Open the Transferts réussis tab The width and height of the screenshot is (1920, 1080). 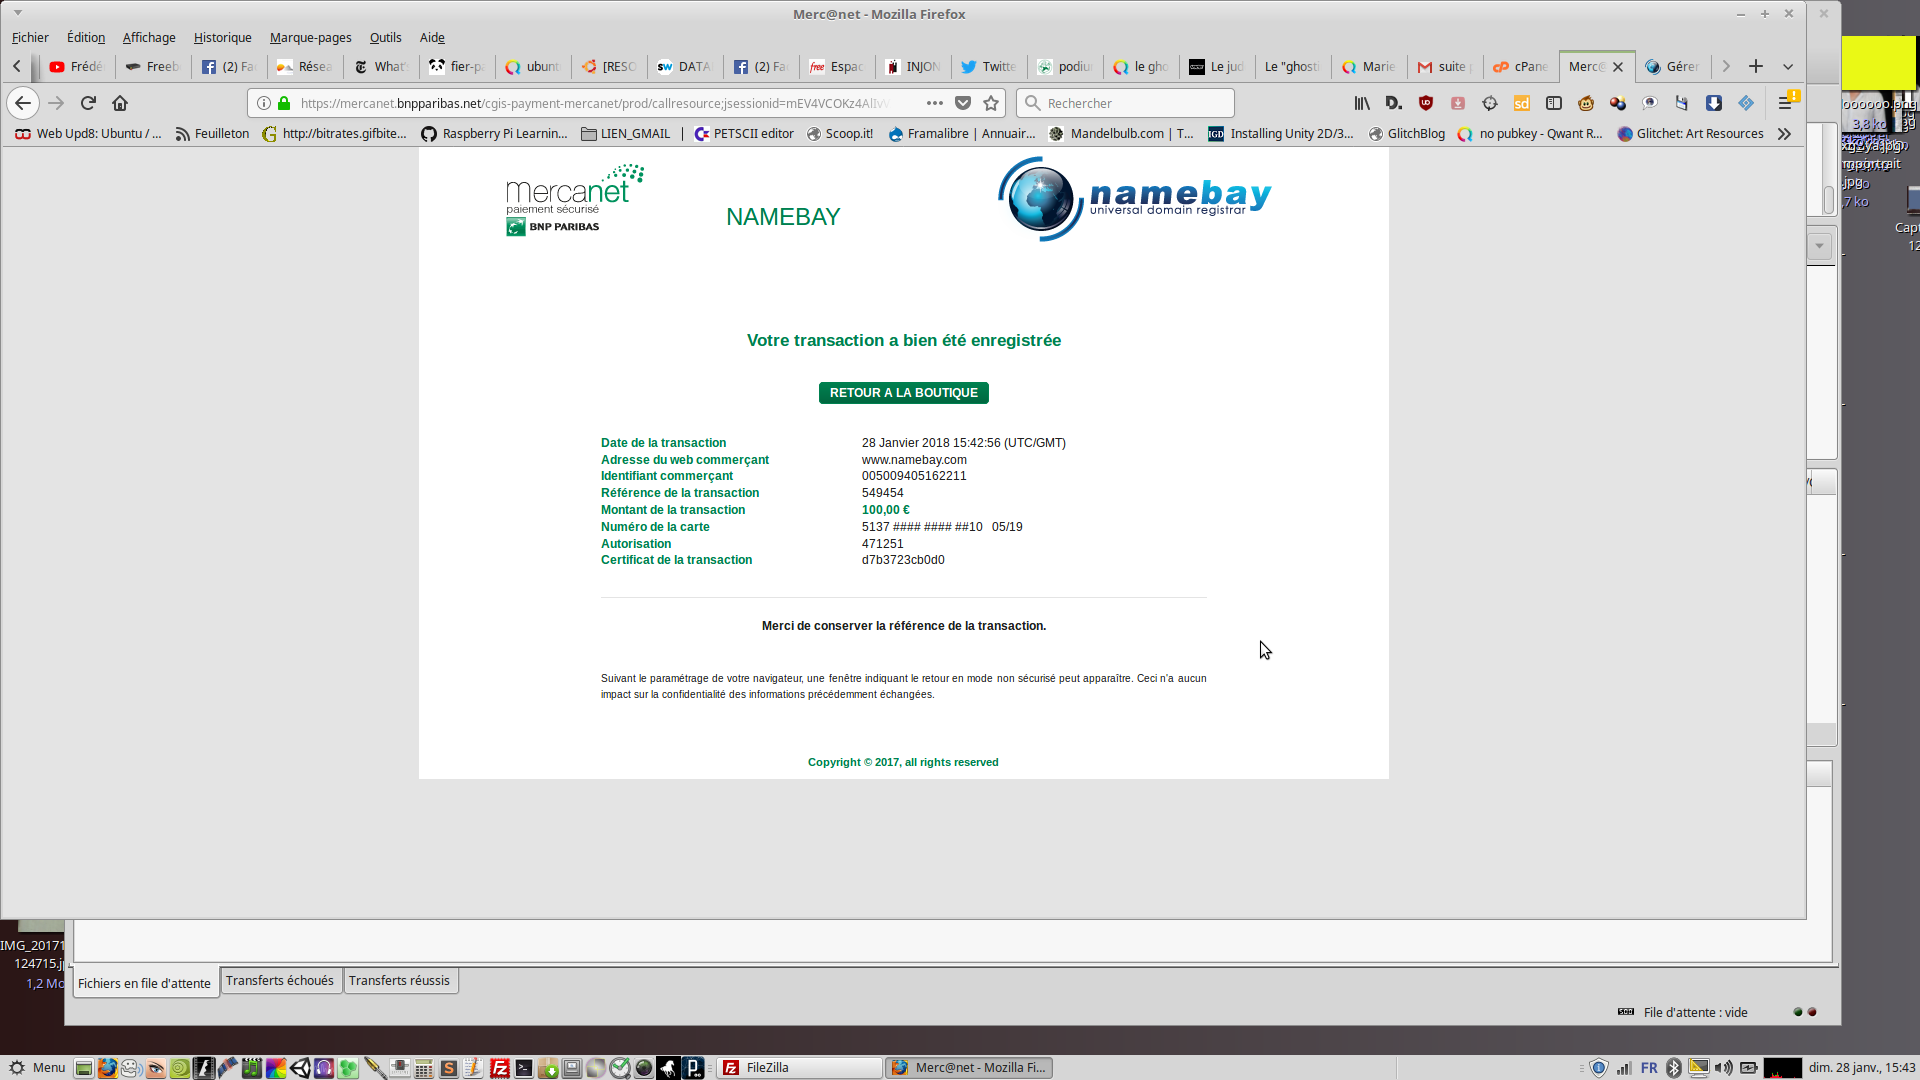coord(399,981)
